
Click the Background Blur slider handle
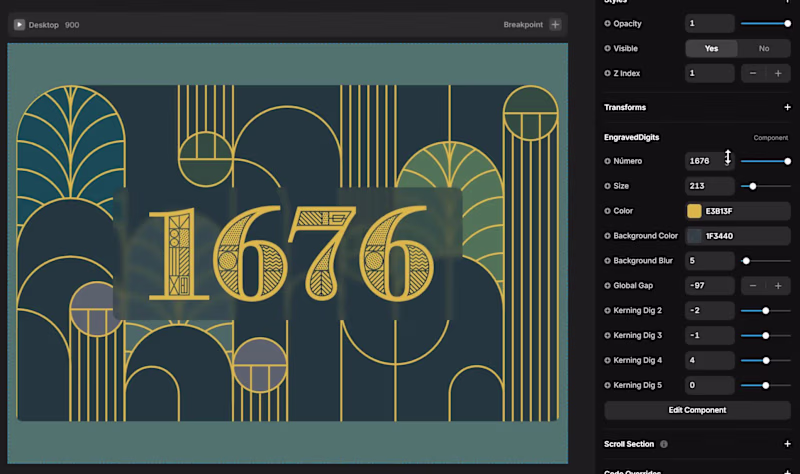point(746,261)
